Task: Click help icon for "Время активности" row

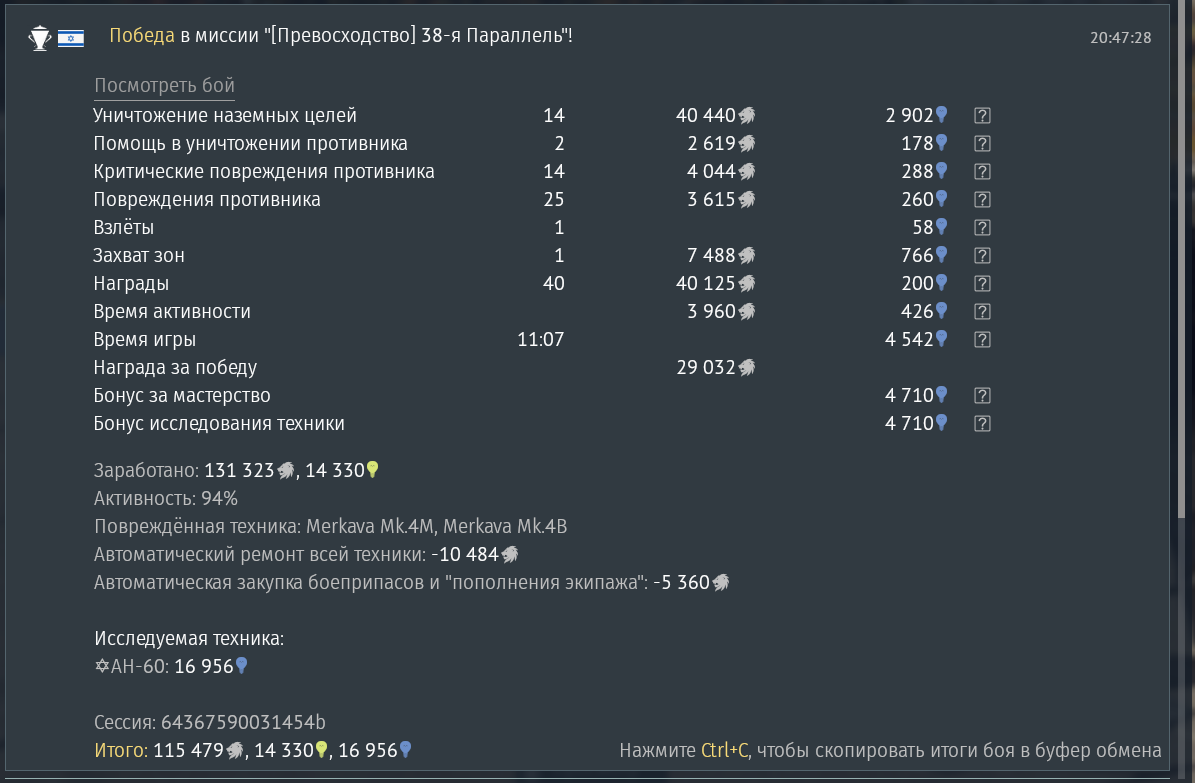Action: 982,312
